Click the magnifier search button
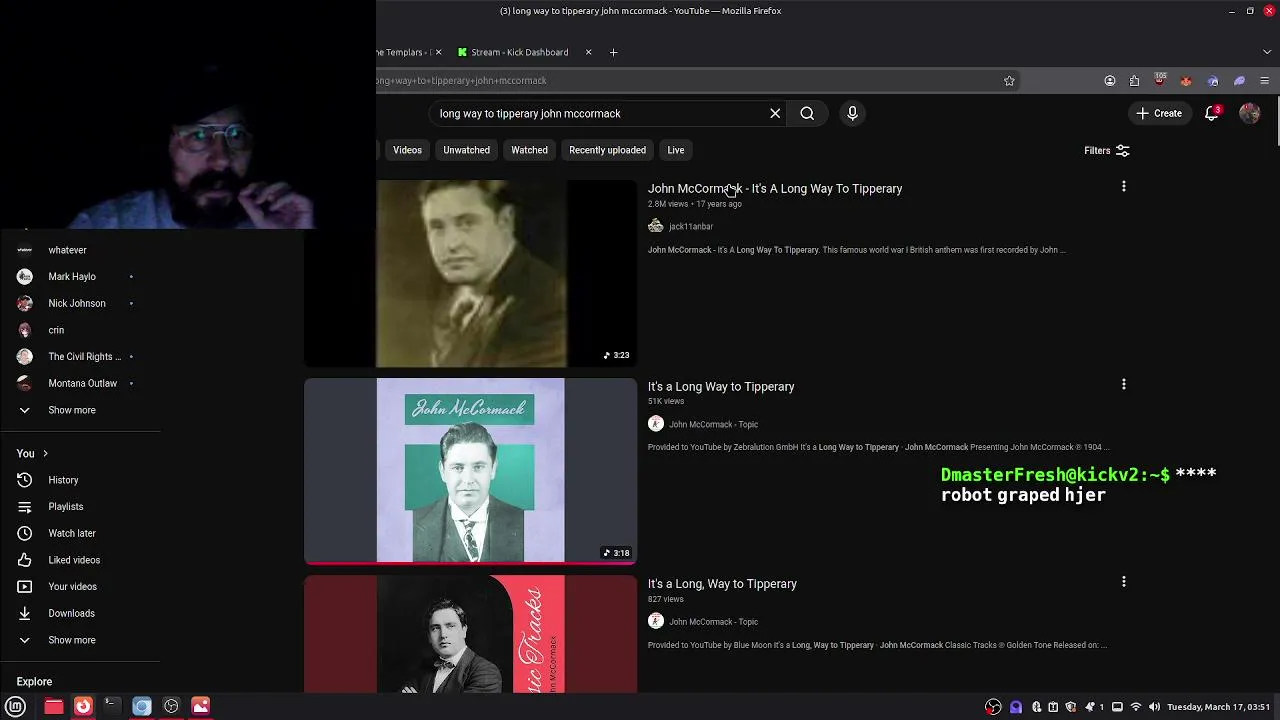Image resolution: width=1280 pixels, height=720 pixels. tap(807, 113)
